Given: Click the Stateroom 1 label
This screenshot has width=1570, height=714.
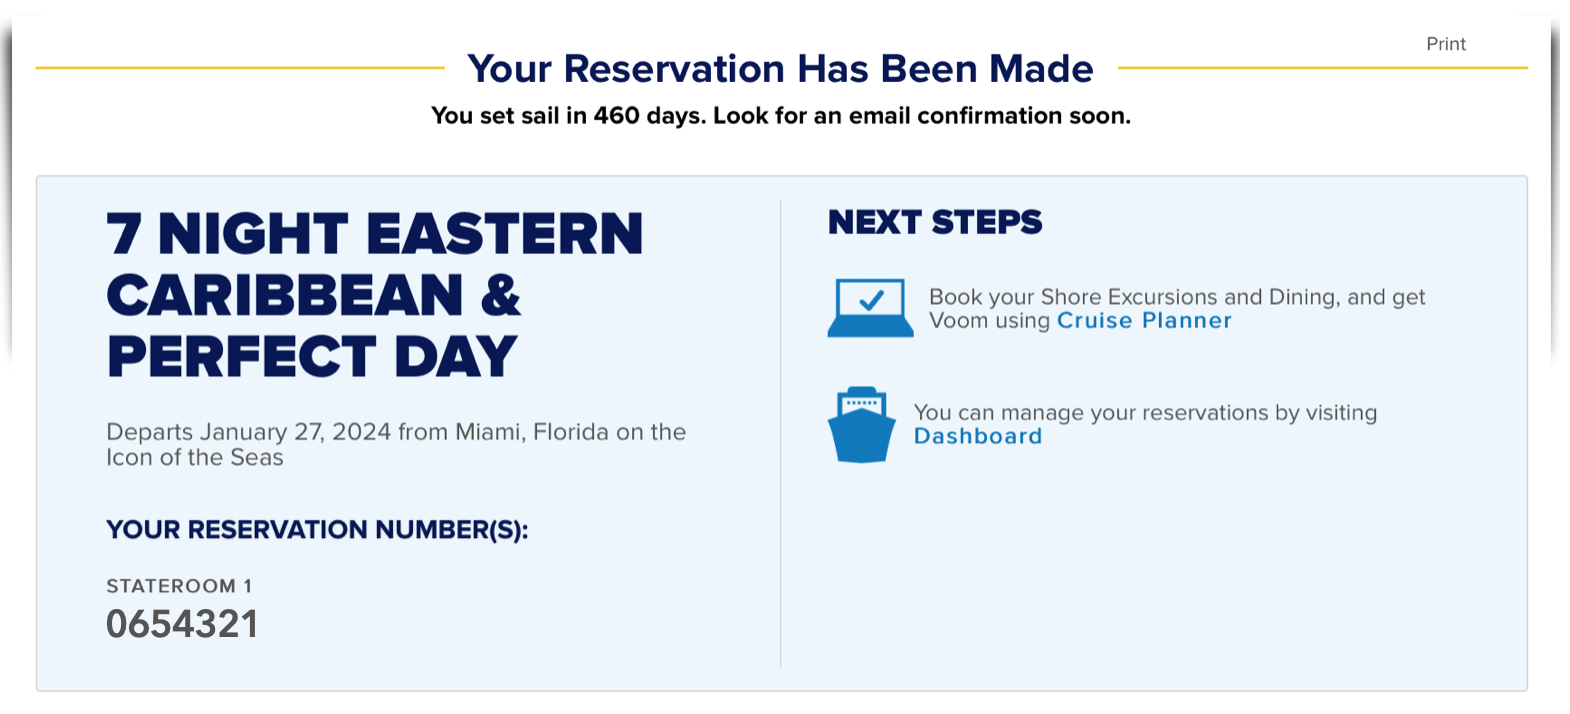Looking at the screenshot, I should [179, 586].
